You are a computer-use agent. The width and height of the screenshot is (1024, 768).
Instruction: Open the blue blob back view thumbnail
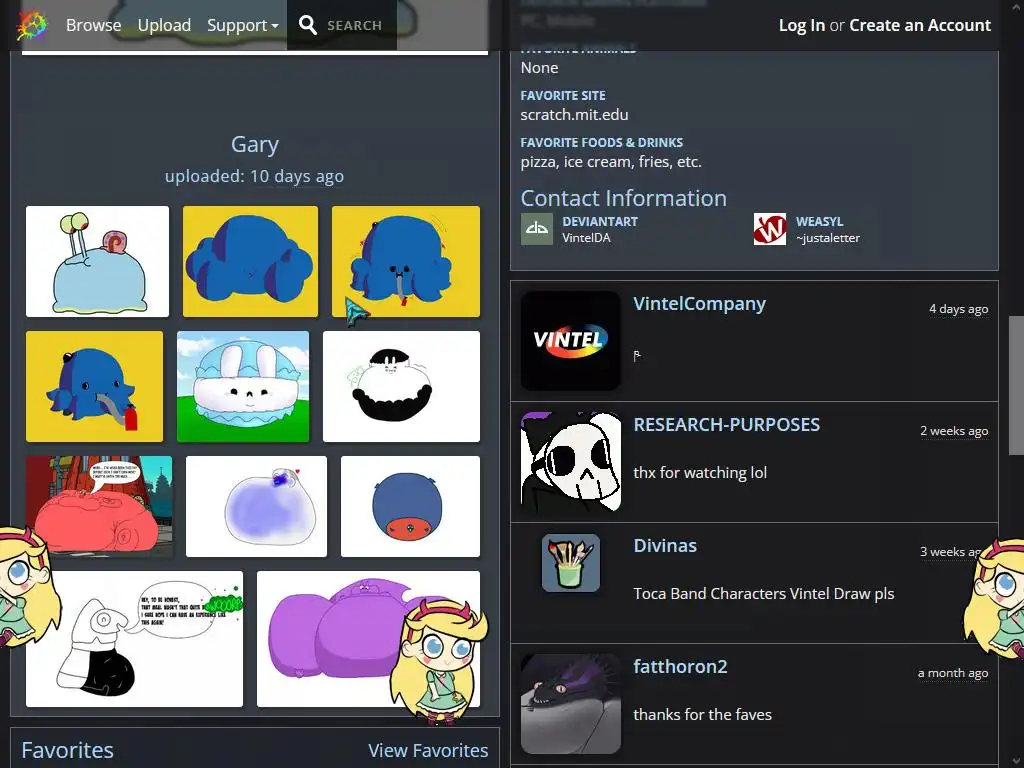coord(250,261)
